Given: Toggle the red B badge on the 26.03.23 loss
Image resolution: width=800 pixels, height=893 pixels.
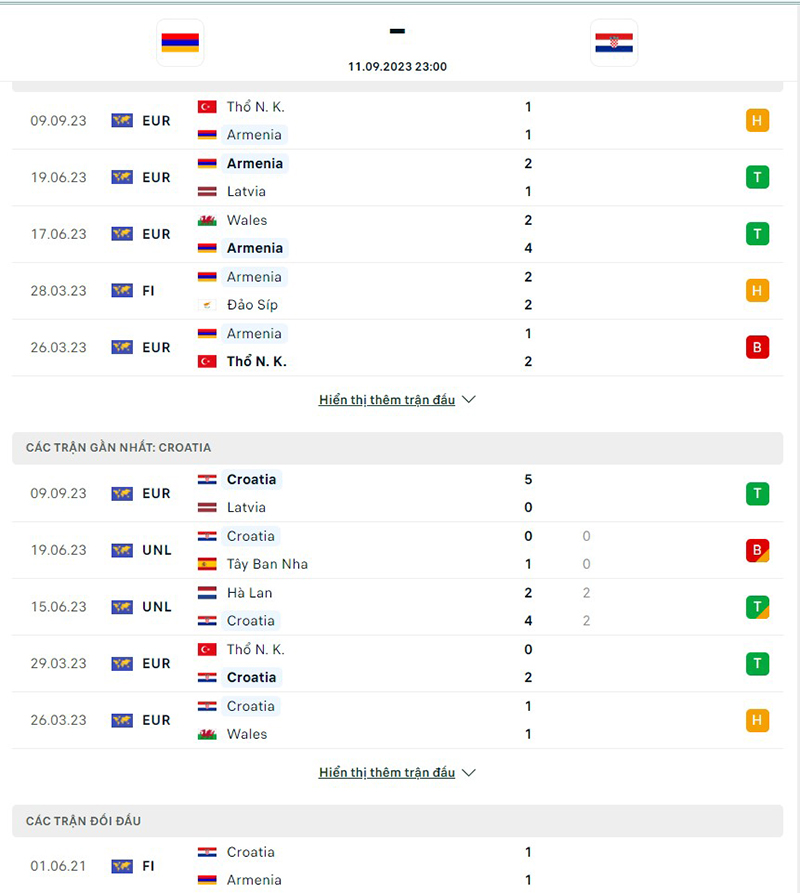Looking at the screenshot, I should 757,347.
